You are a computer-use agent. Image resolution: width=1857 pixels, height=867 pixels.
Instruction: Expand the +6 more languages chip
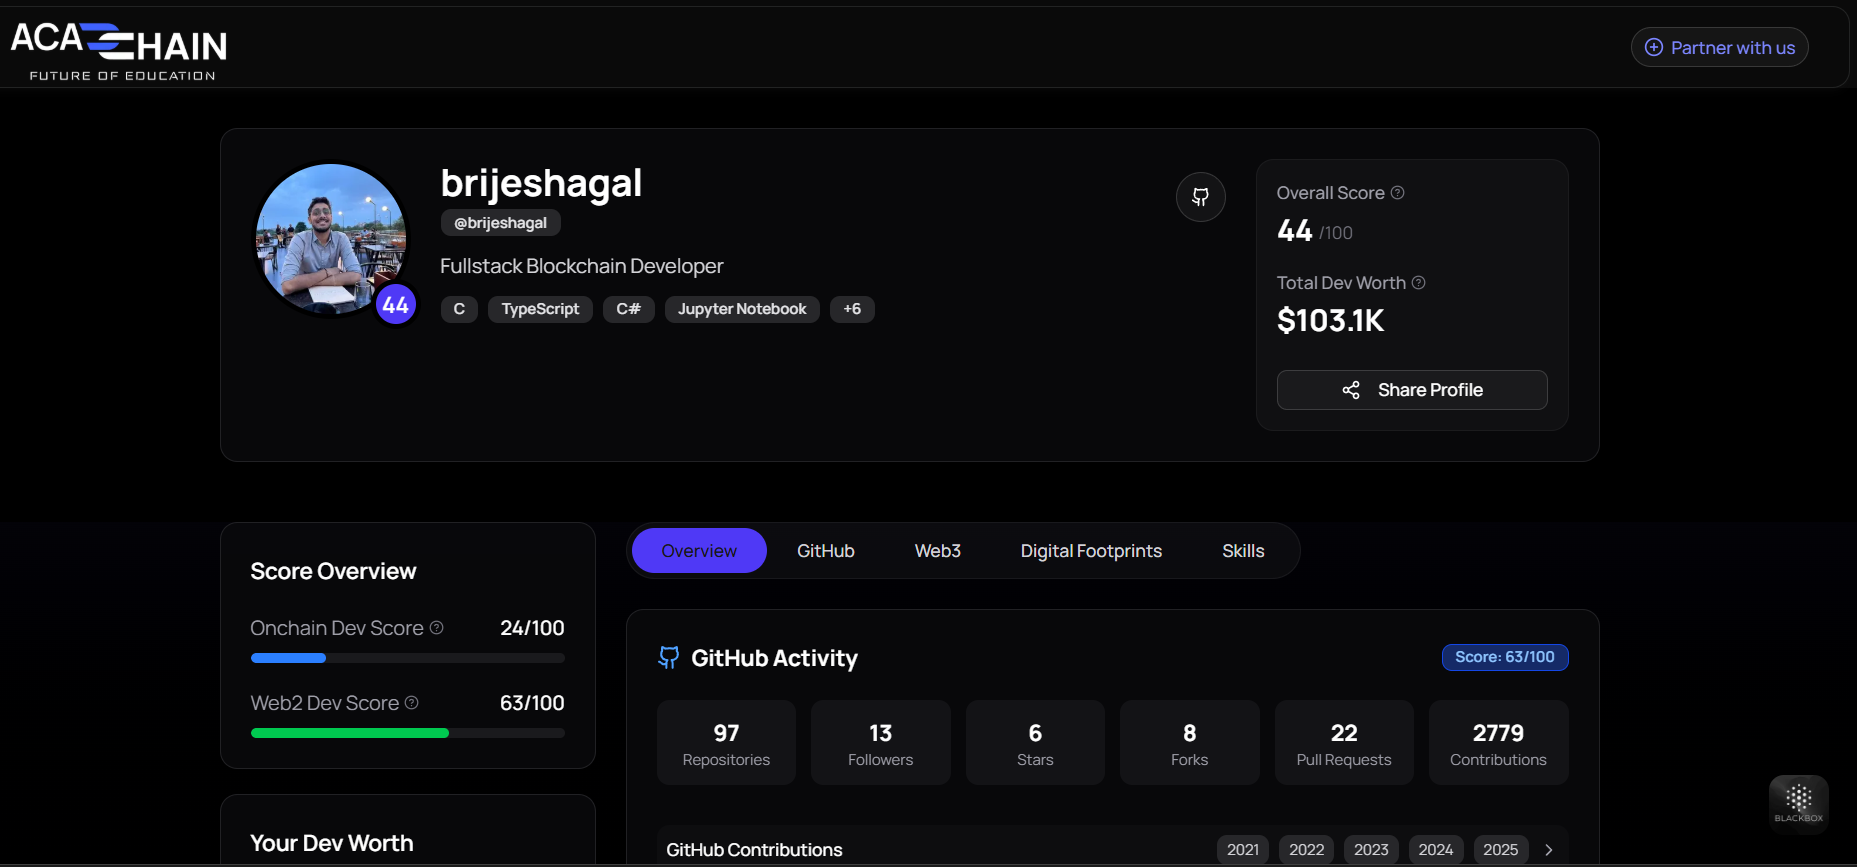pyautogui.click(x=852, y=309)
